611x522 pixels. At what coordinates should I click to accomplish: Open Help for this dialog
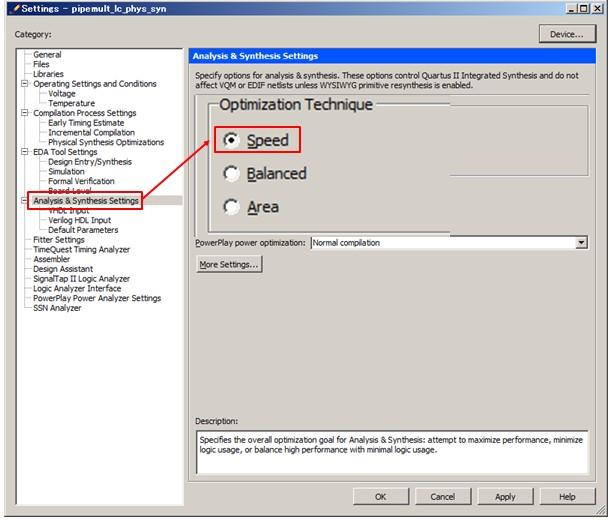coord(567,496)
